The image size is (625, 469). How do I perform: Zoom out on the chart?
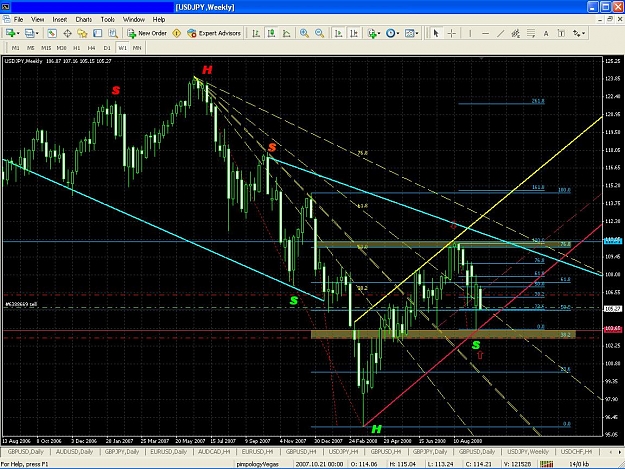pos(319,33)
